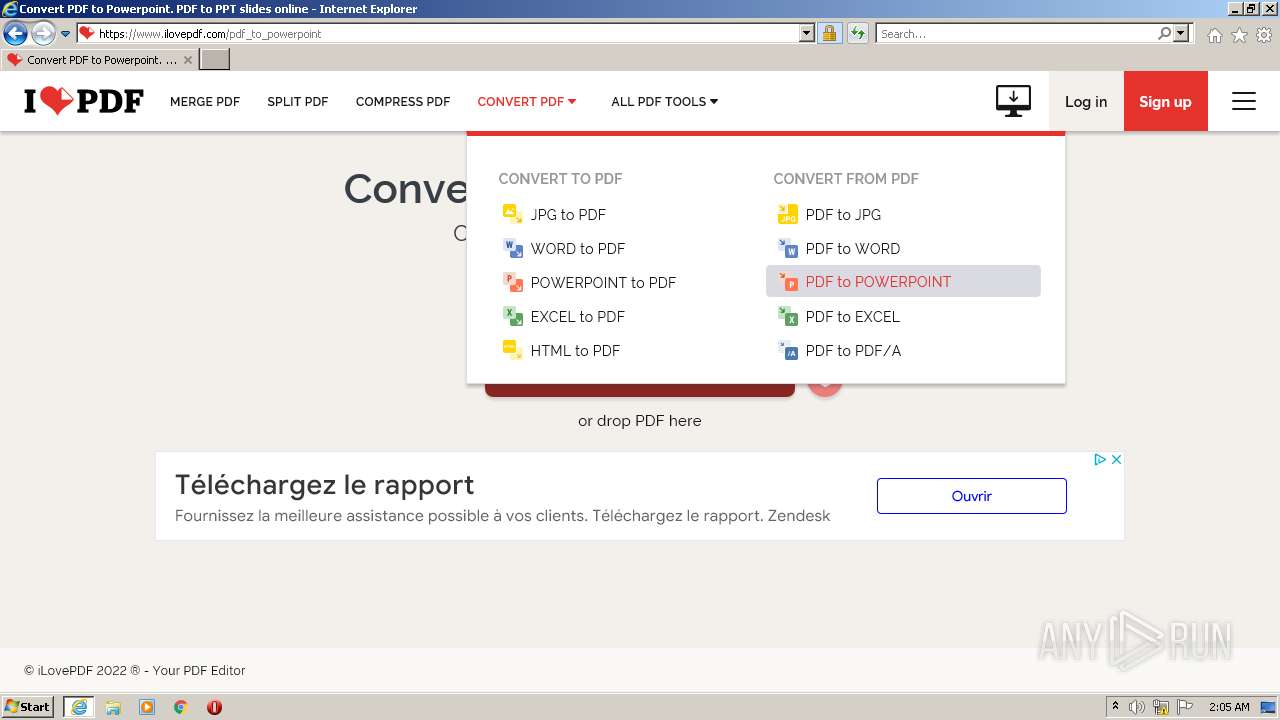Viewport: 1280px width, 720px height.
Task: Open the browser Home icon
Action: tap(1214, 35)
